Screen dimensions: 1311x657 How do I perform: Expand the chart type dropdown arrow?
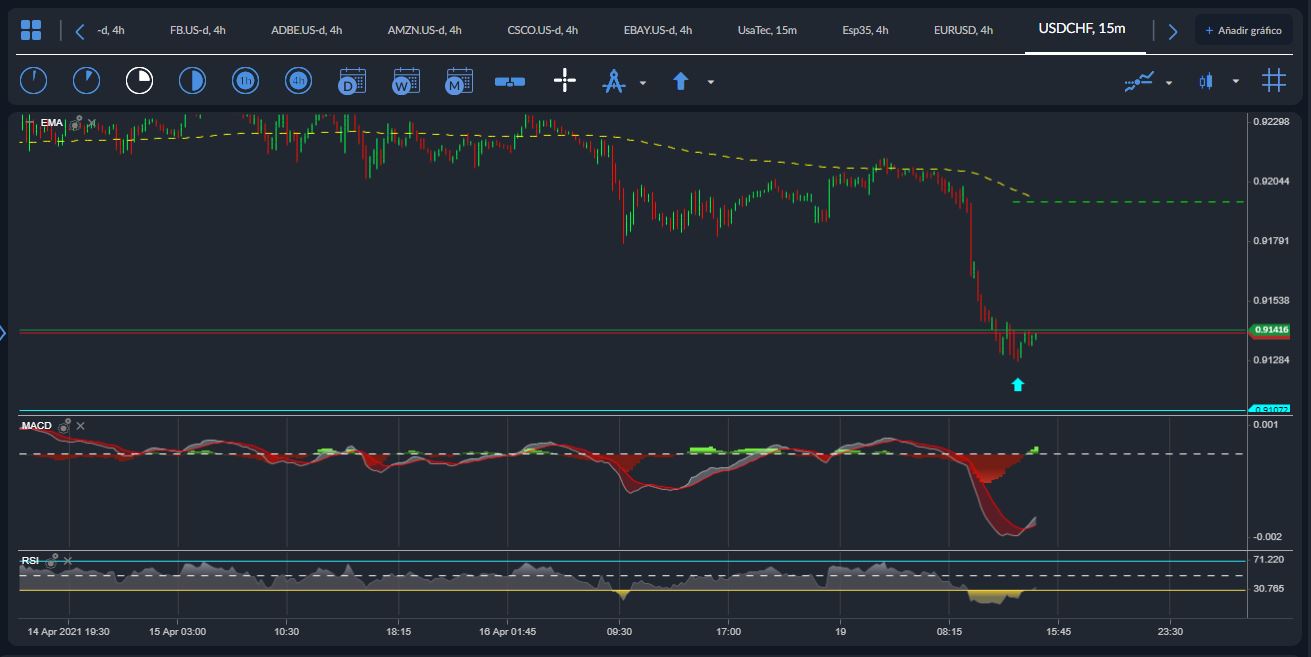click(1236, 81)
